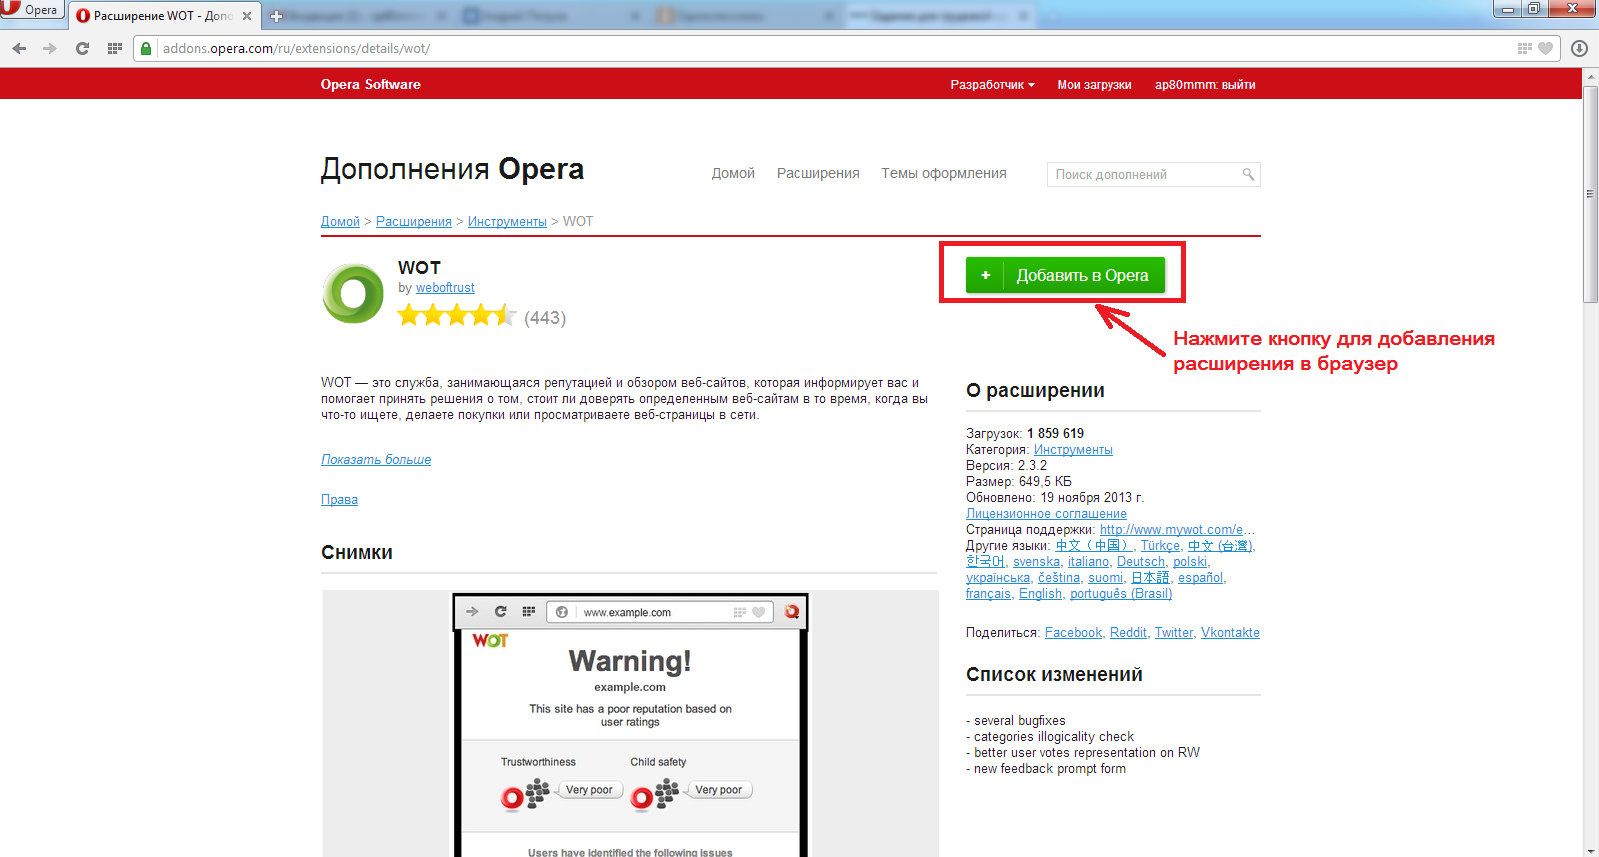Click the green padlock security icon
Viewport: 1599px width, 857px height.
pyautogui.click(x=146, y=48)
